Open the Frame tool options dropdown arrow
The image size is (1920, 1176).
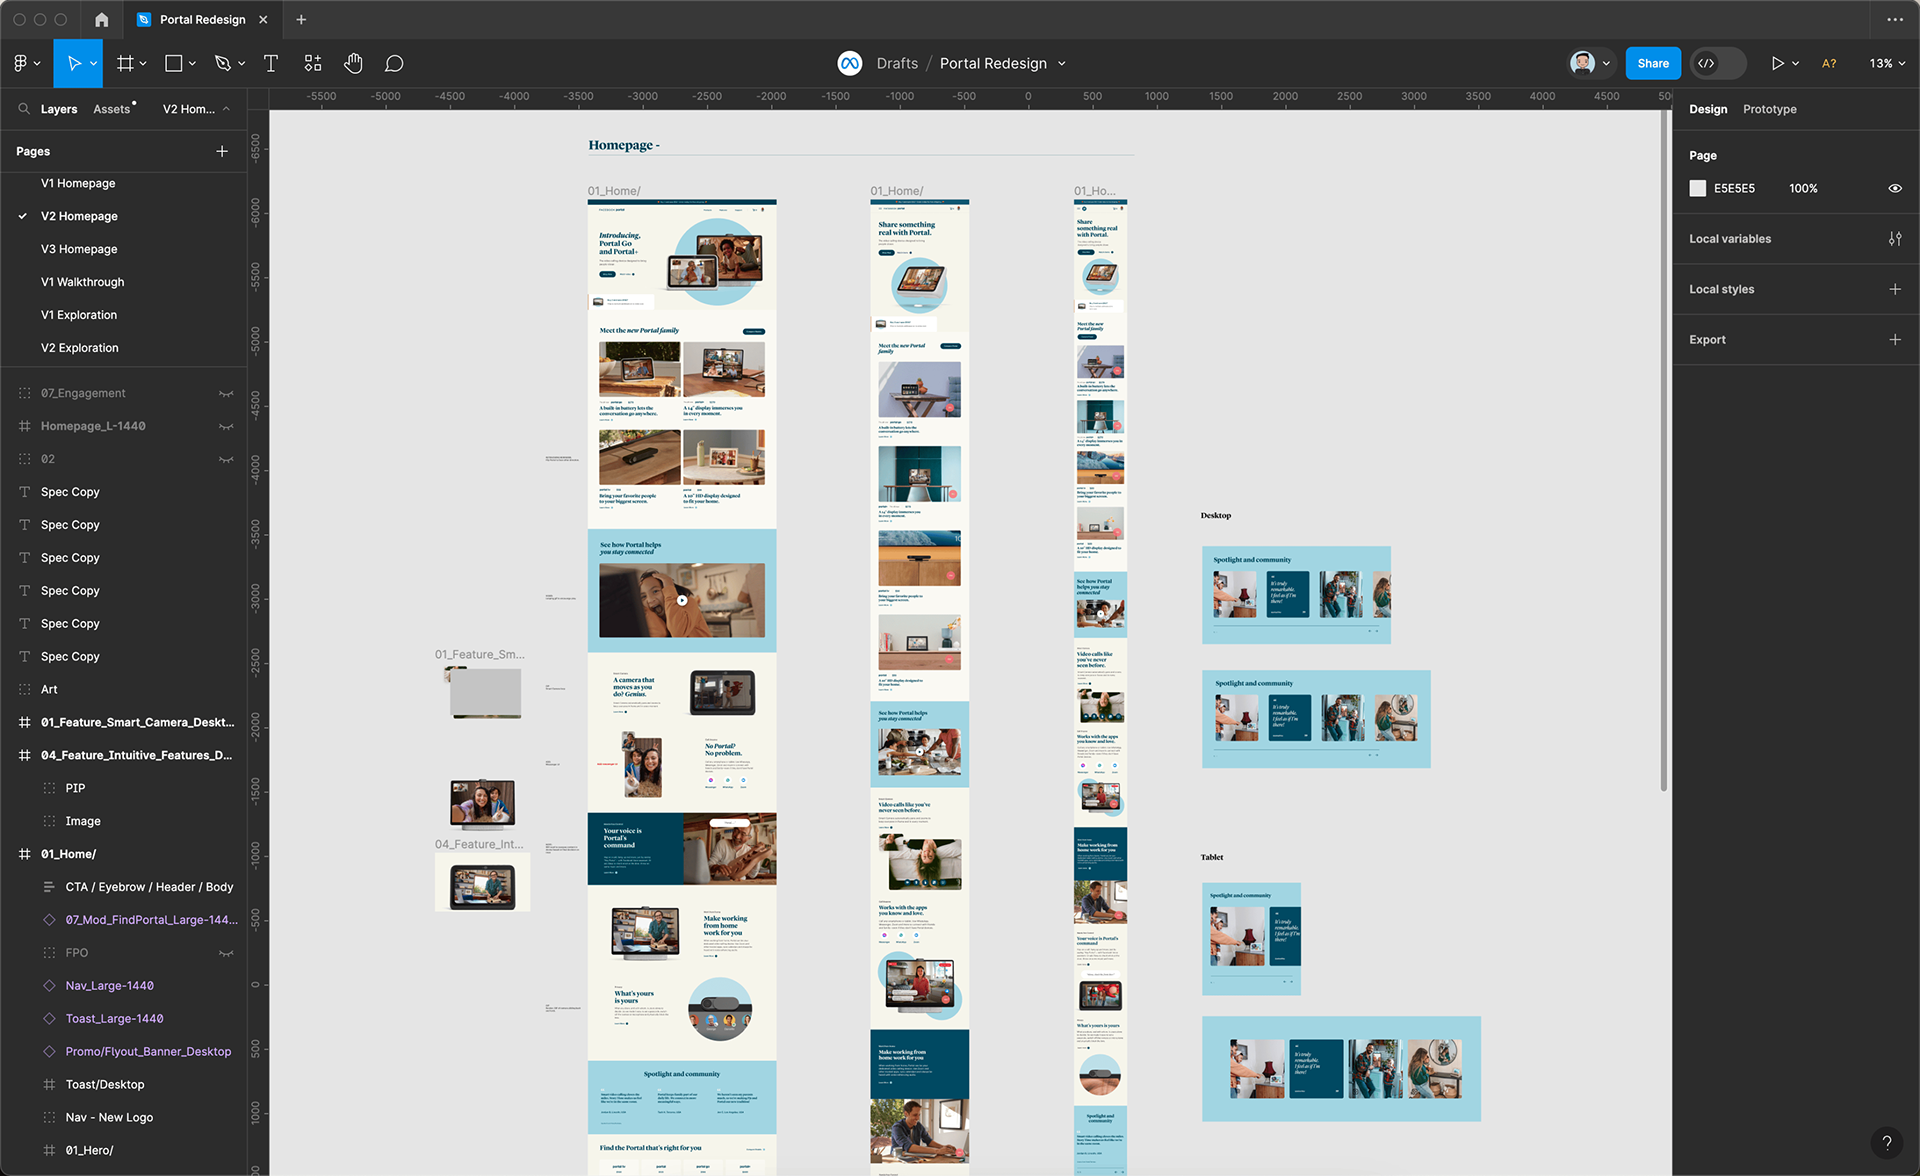(143, 63)
